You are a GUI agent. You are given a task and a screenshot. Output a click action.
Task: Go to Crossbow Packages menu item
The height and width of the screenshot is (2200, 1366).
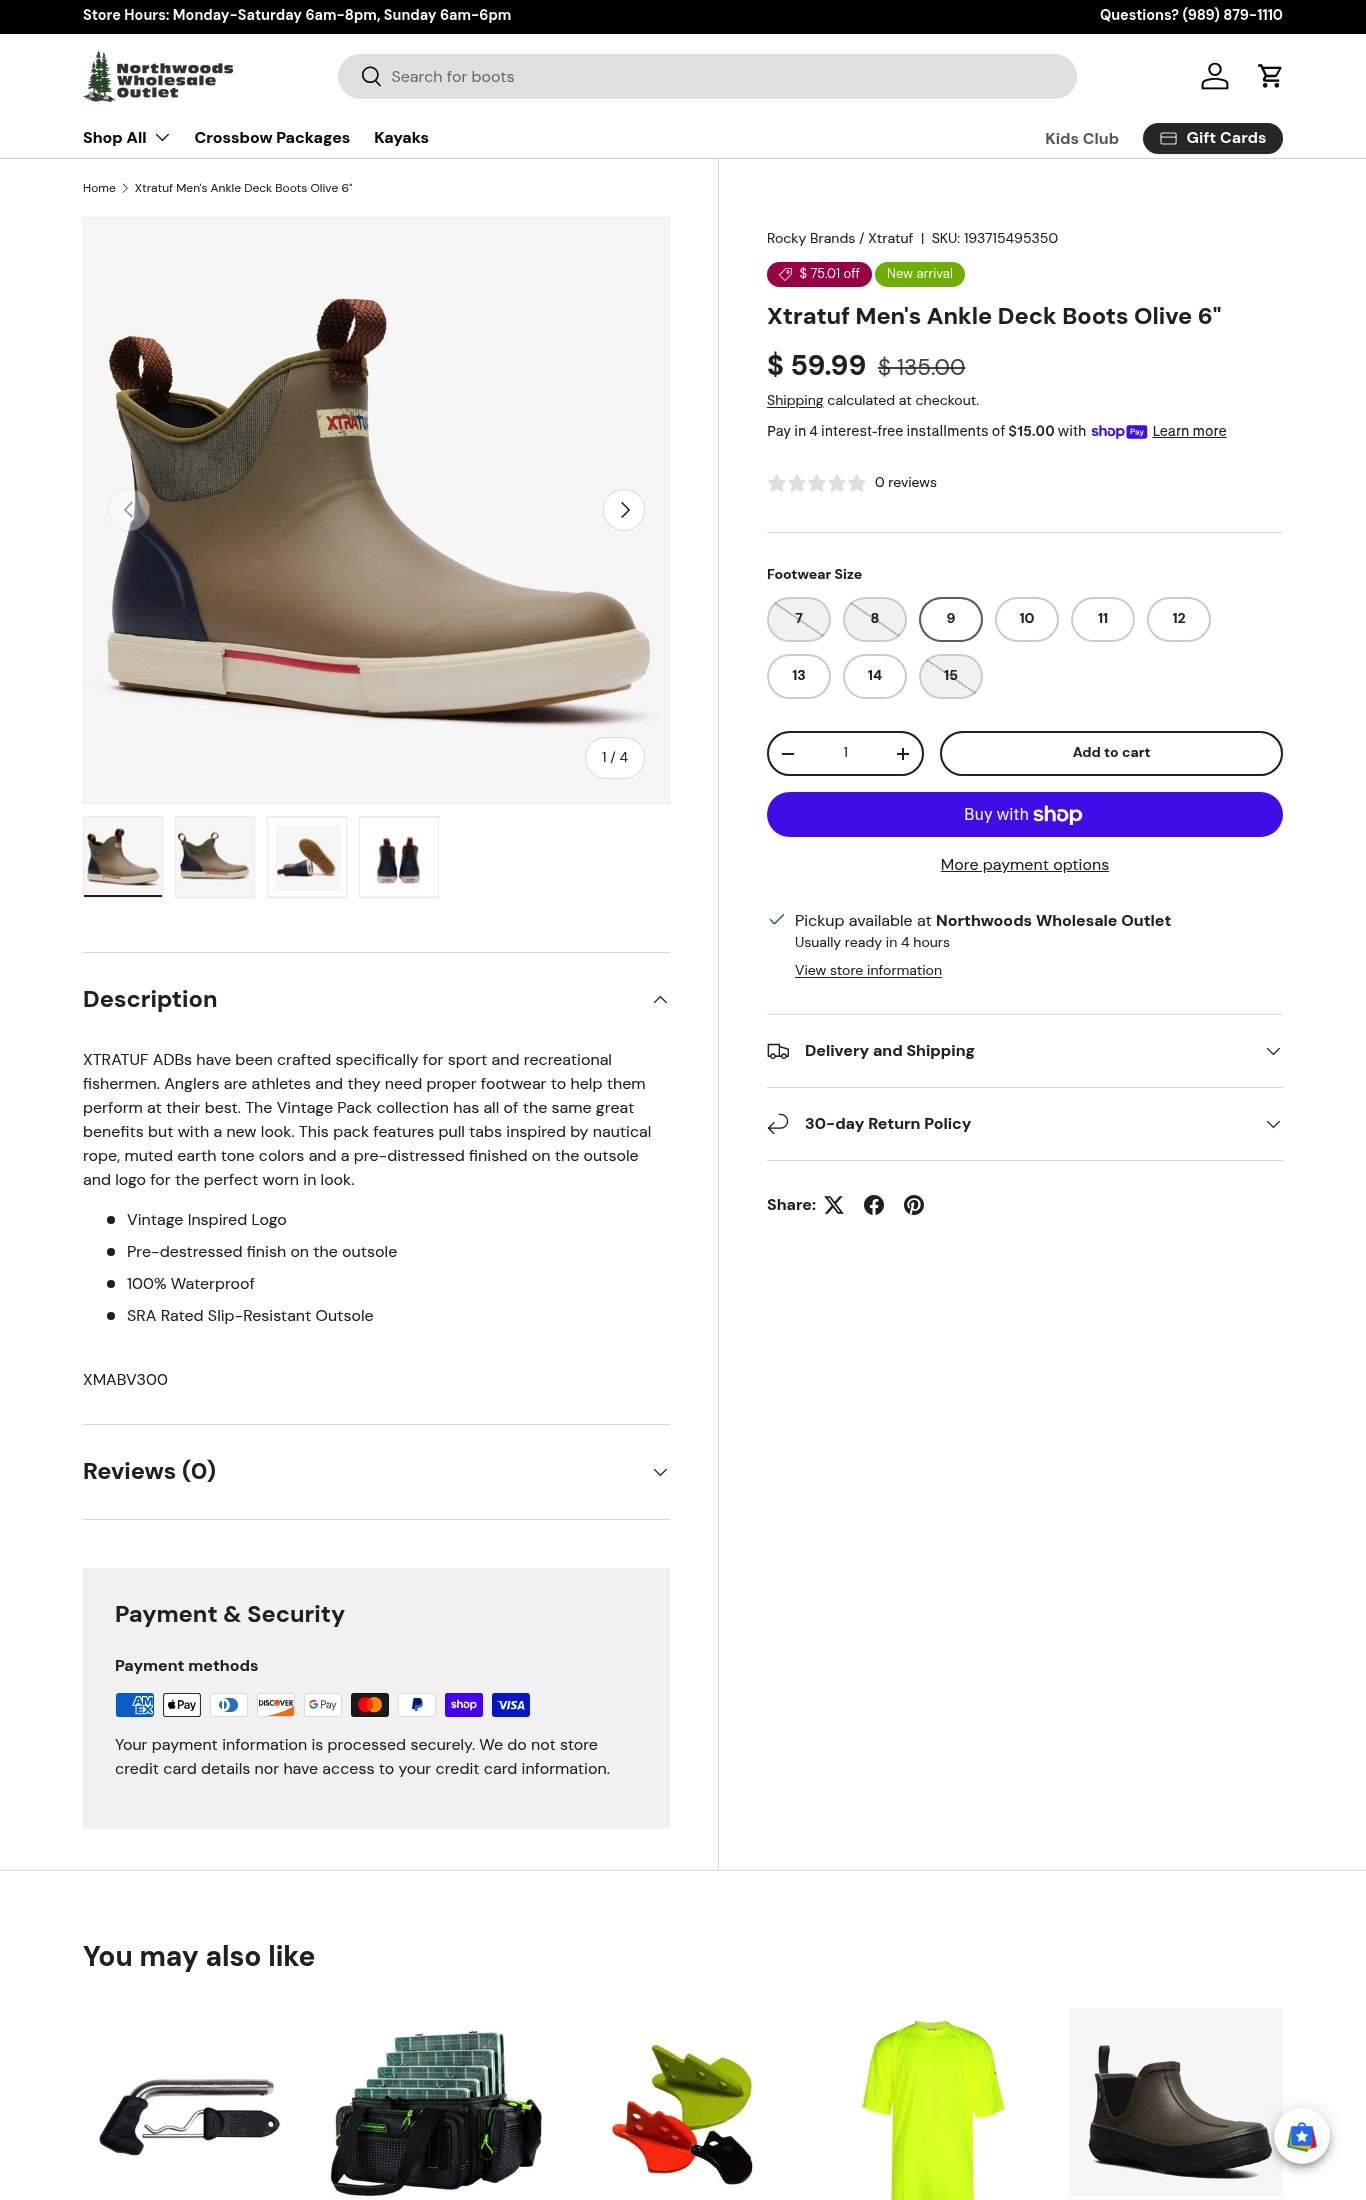coord(272,138)
